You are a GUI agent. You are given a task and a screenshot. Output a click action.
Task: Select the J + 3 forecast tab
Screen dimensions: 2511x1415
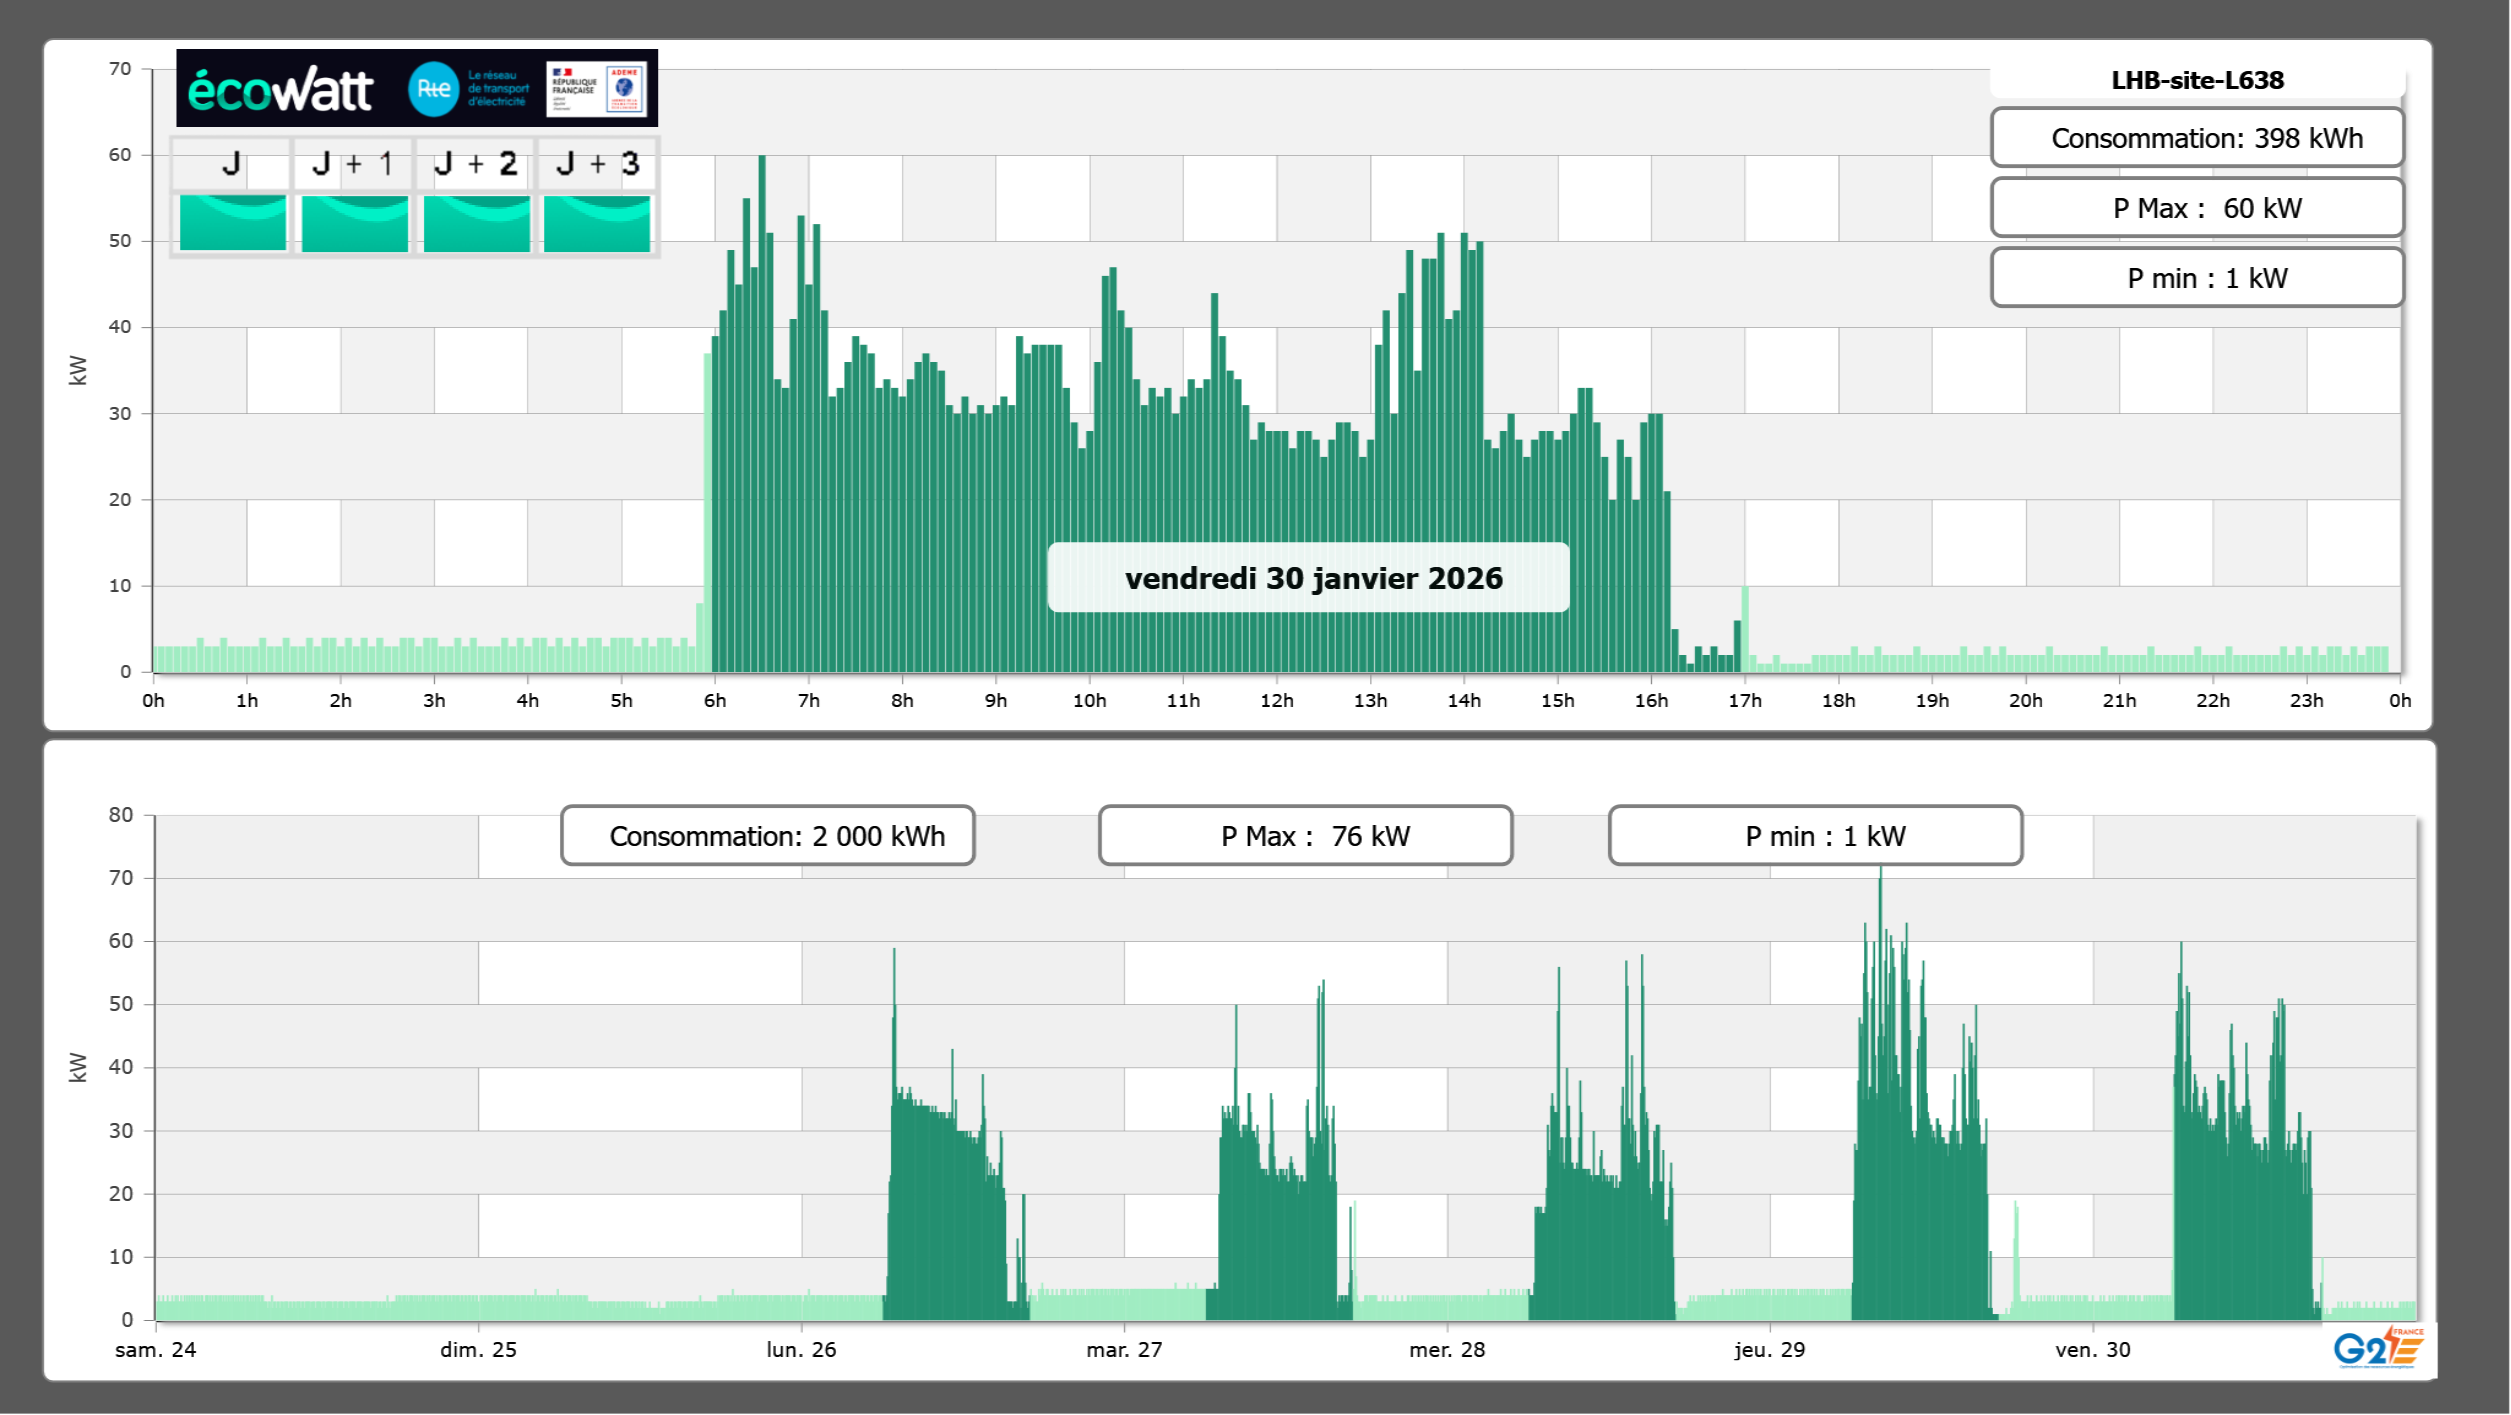(x=597, y=164)
